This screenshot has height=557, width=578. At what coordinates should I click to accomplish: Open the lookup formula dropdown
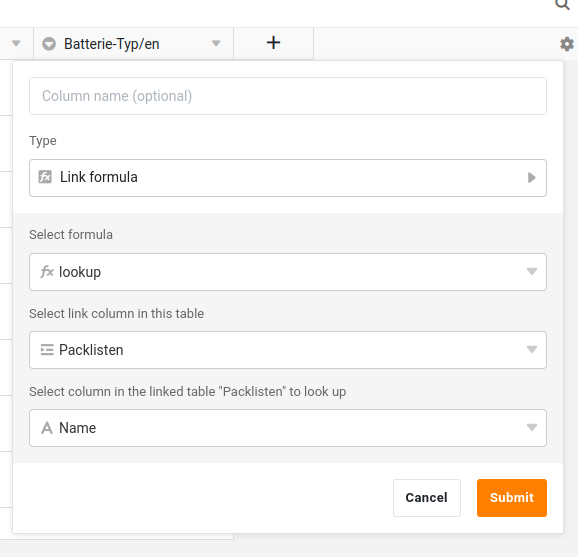288,272
